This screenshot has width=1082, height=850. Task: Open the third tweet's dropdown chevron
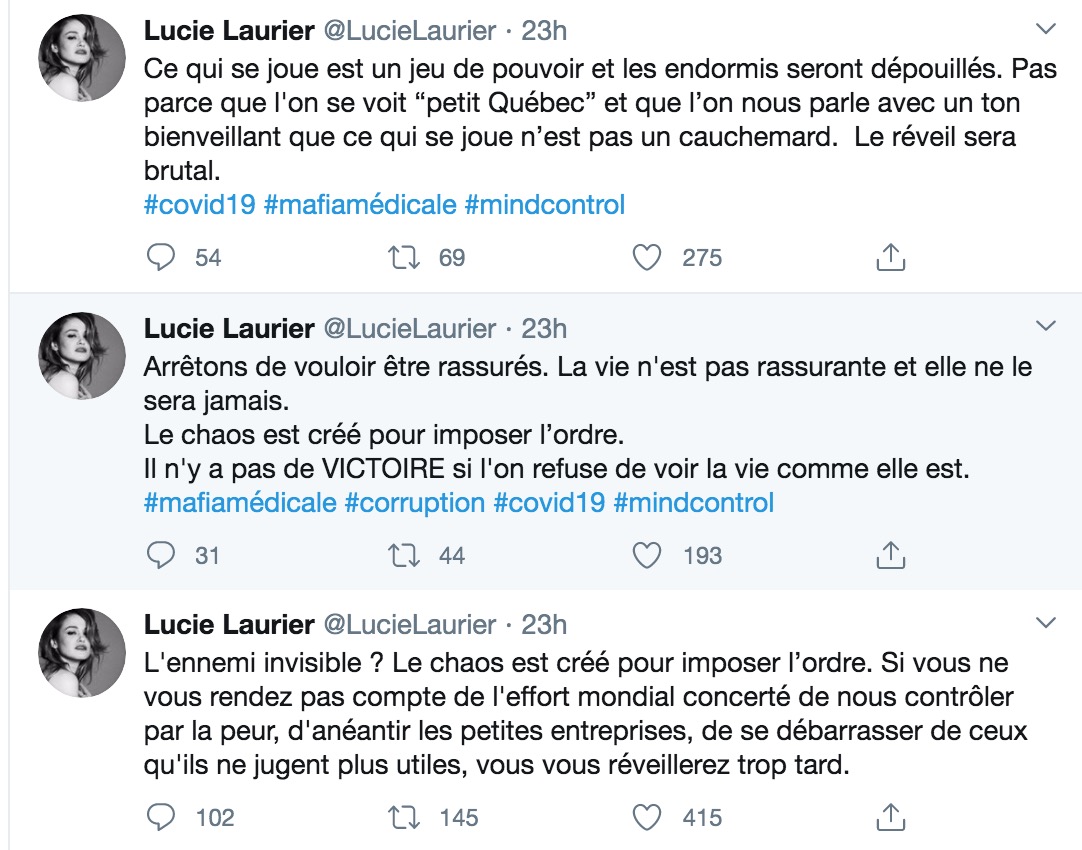point(1045,623)
